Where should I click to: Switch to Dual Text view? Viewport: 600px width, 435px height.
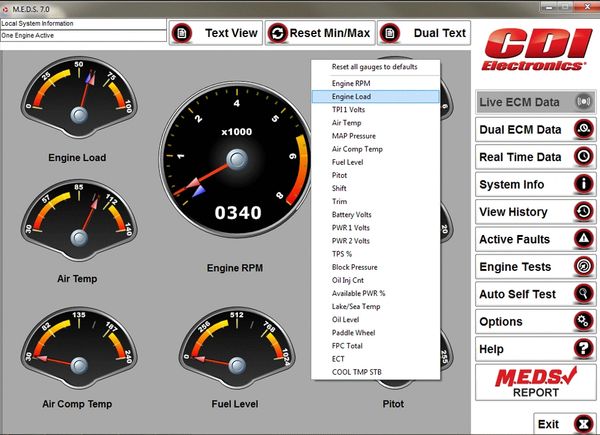[424, 33]
